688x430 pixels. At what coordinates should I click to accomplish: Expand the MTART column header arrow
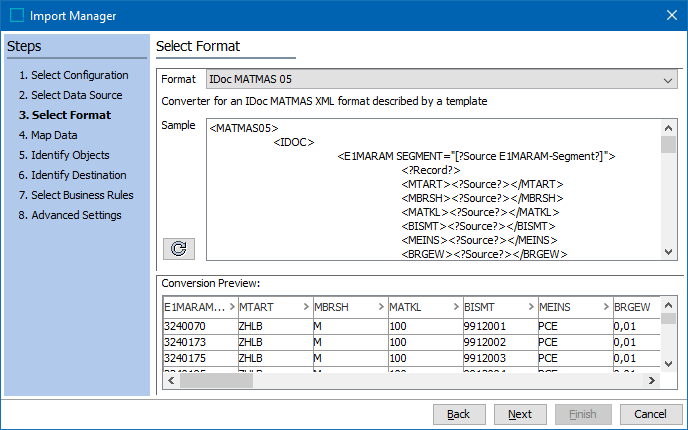tap(306, 307)
